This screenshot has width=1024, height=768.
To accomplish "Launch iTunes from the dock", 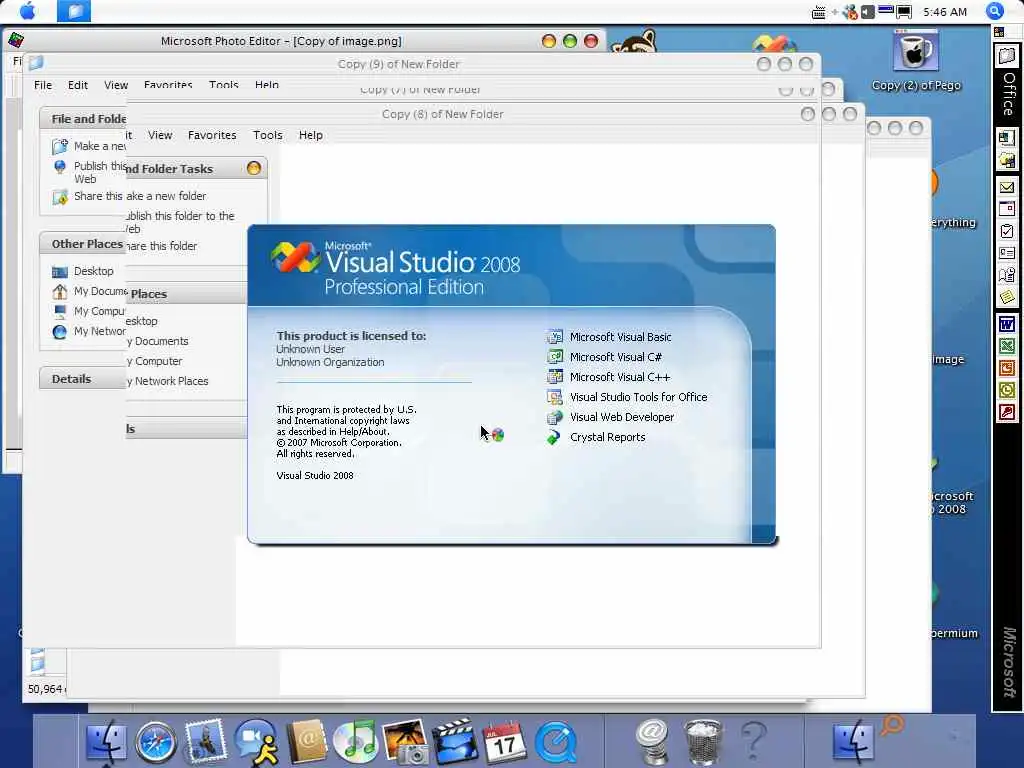I will [355, 741].
